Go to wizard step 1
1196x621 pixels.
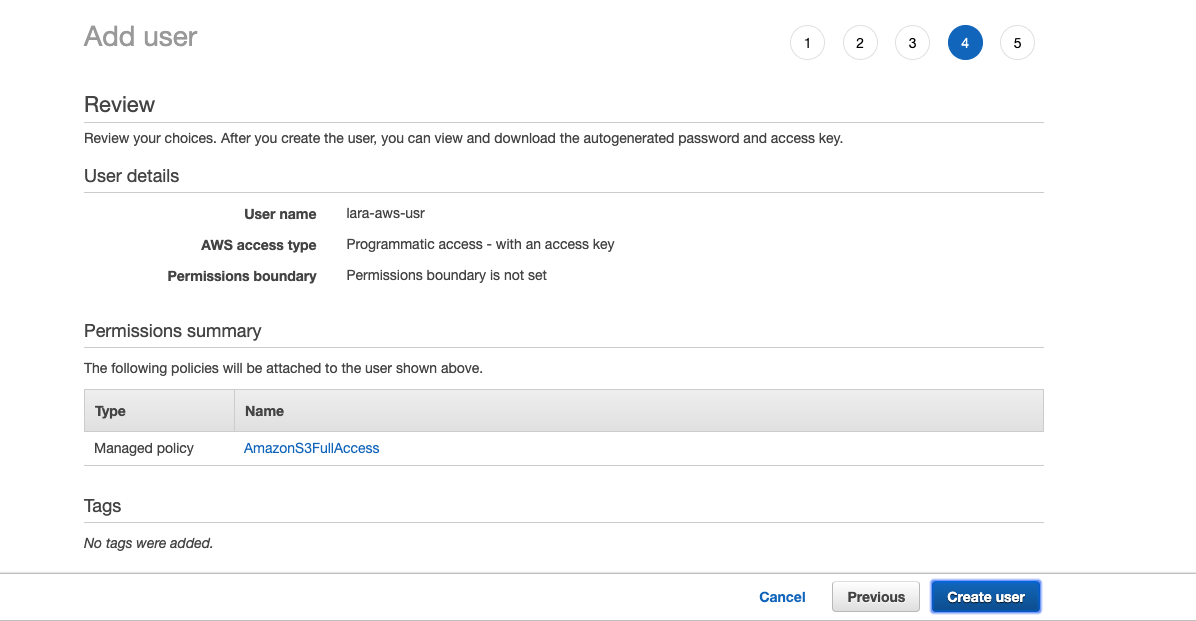(807, 43)
